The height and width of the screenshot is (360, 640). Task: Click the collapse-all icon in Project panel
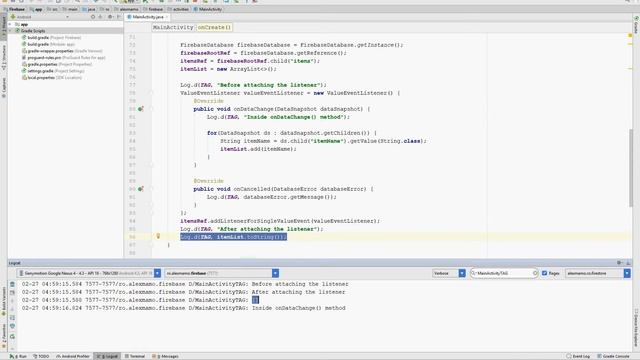click(100, 17)
